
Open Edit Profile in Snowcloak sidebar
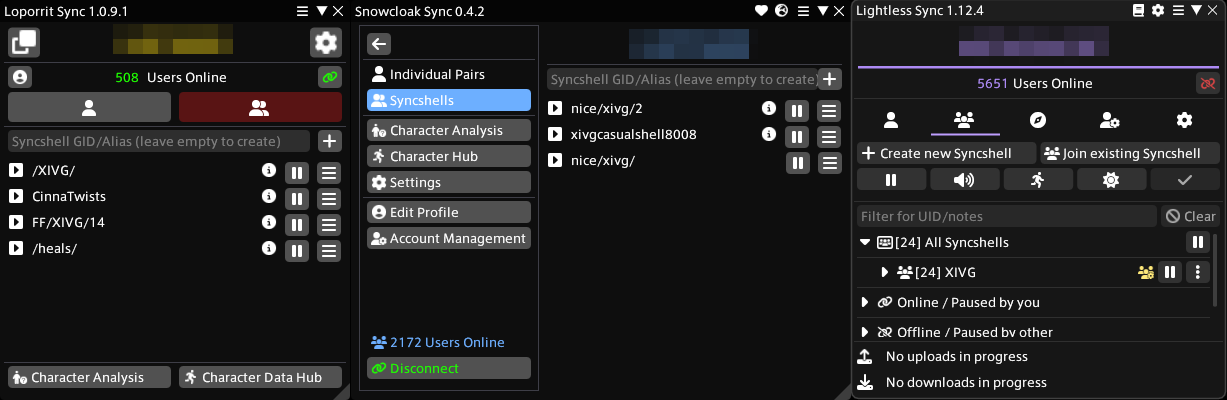pos(449,212)
